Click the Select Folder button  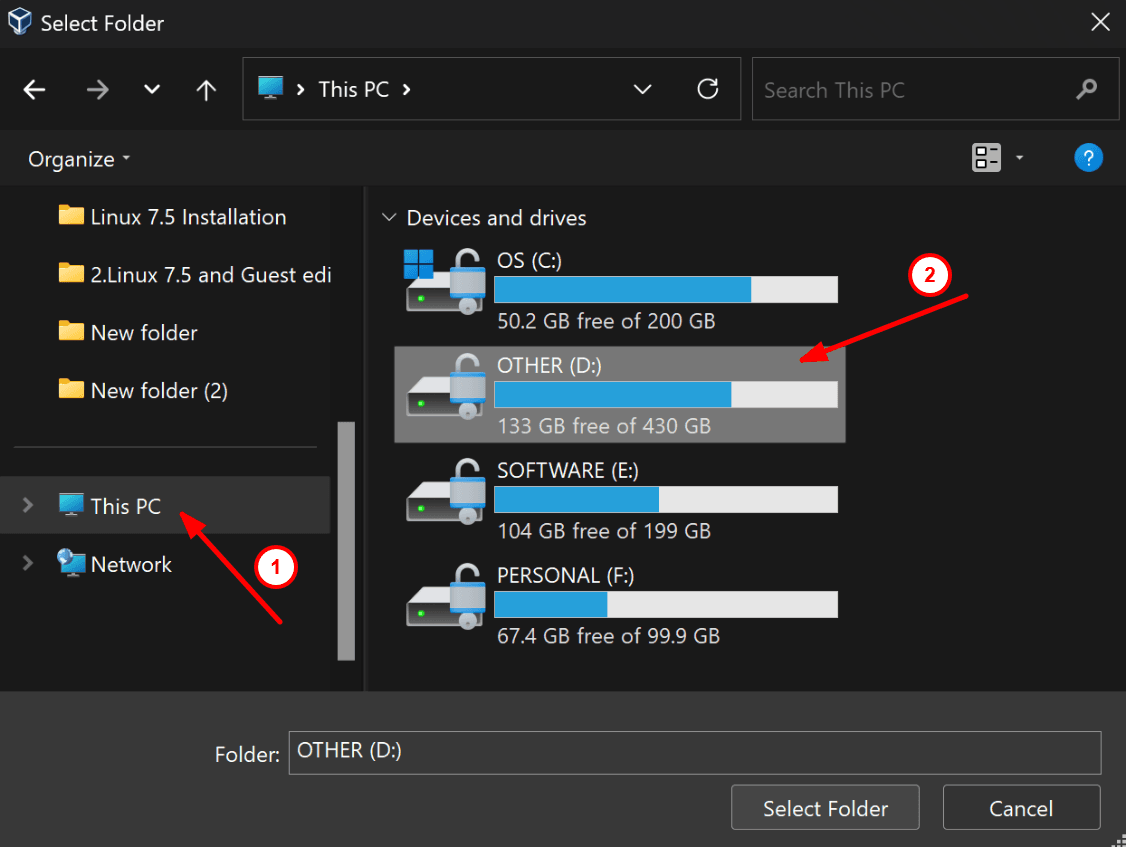(825, 807)
